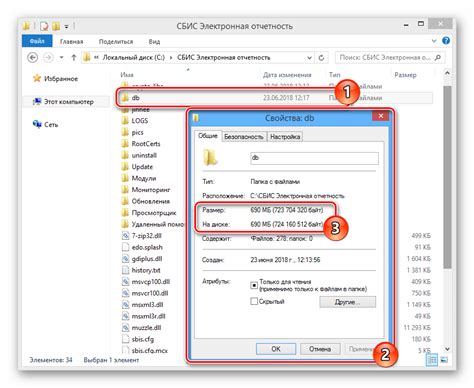
Task: Open Explorer help icon
Action: coord(446,41)
